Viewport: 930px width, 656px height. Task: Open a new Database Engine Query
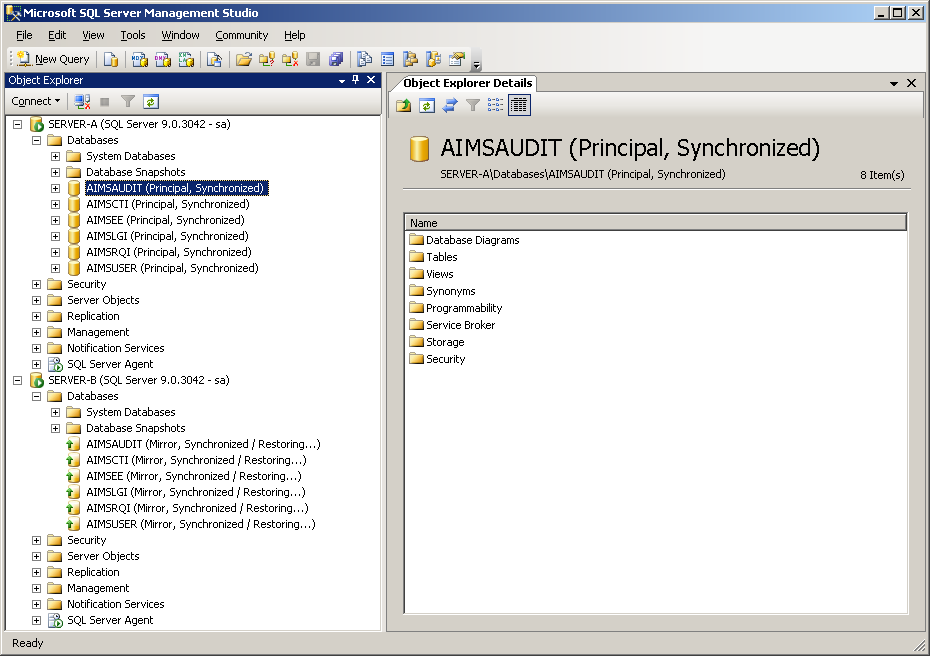(111, 58)
